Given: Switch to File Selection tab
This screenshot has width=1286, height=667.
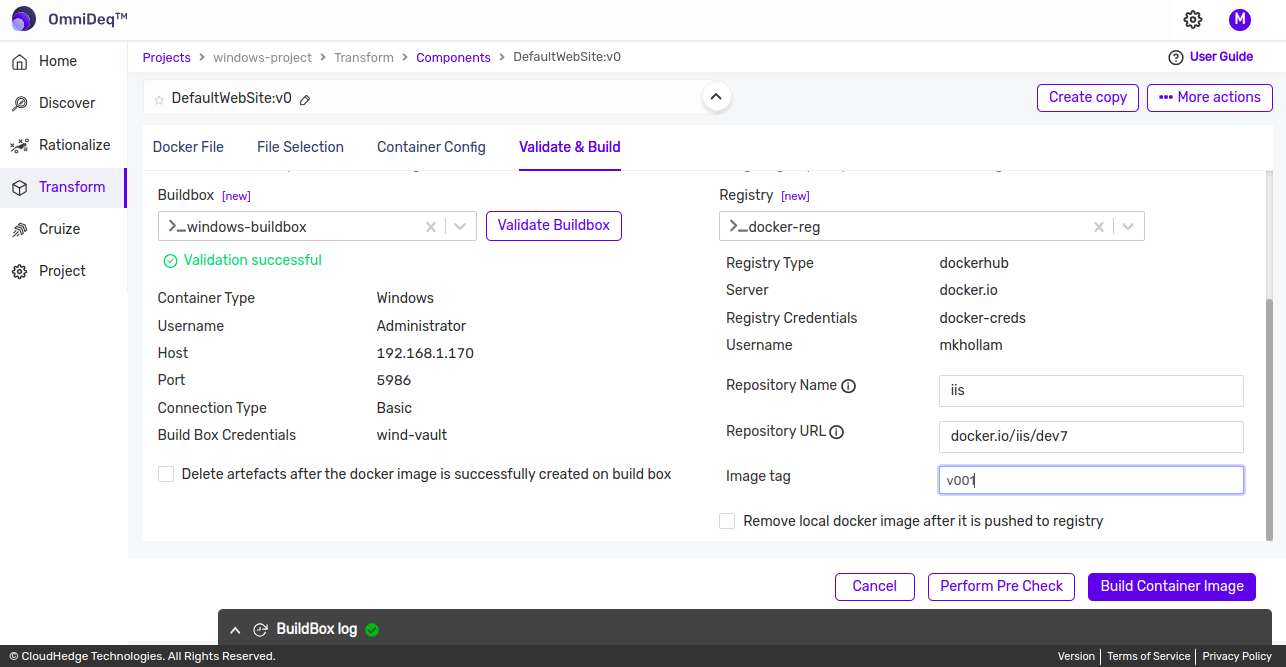Looking at the screenshot, I should tap(300, 147).
